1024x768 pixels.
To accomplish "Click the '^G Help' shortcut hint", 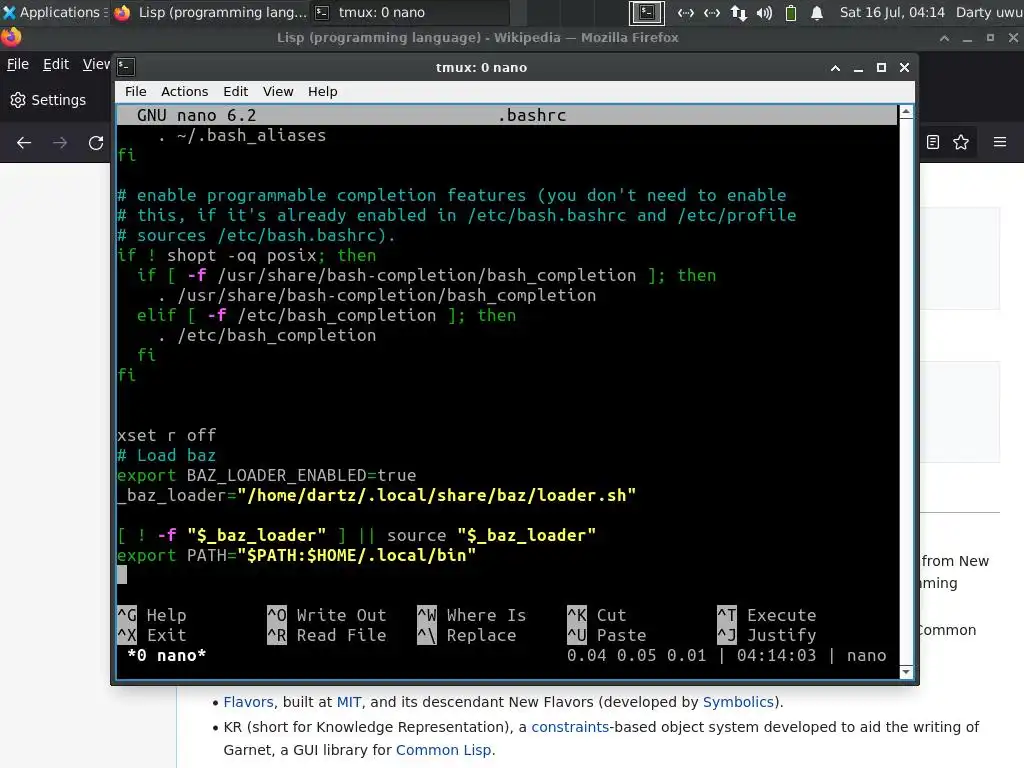I will tap(152, 615).
